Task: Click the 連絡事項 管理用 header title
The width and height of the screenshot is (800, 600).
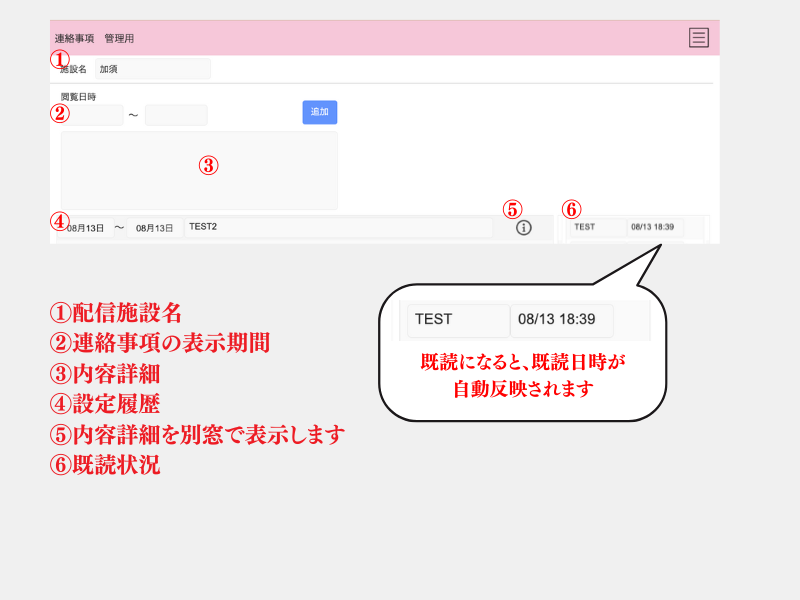Action: tap(94, 38)
